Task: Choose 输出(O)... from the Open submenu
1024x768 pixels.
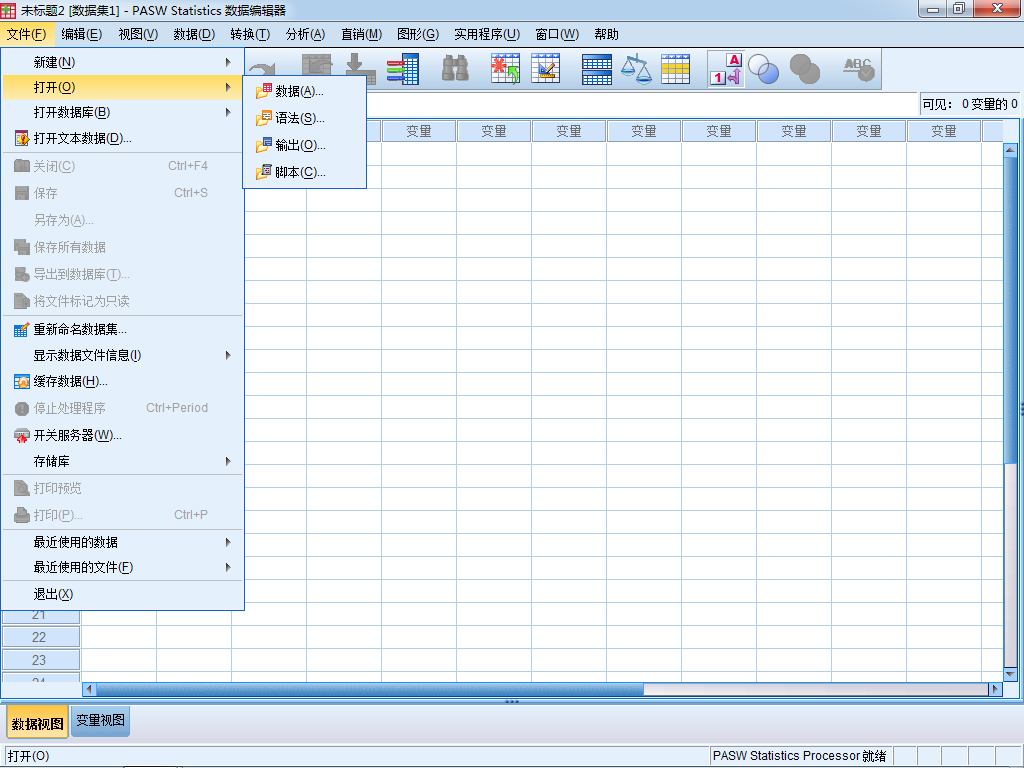Action: (304, 145)
